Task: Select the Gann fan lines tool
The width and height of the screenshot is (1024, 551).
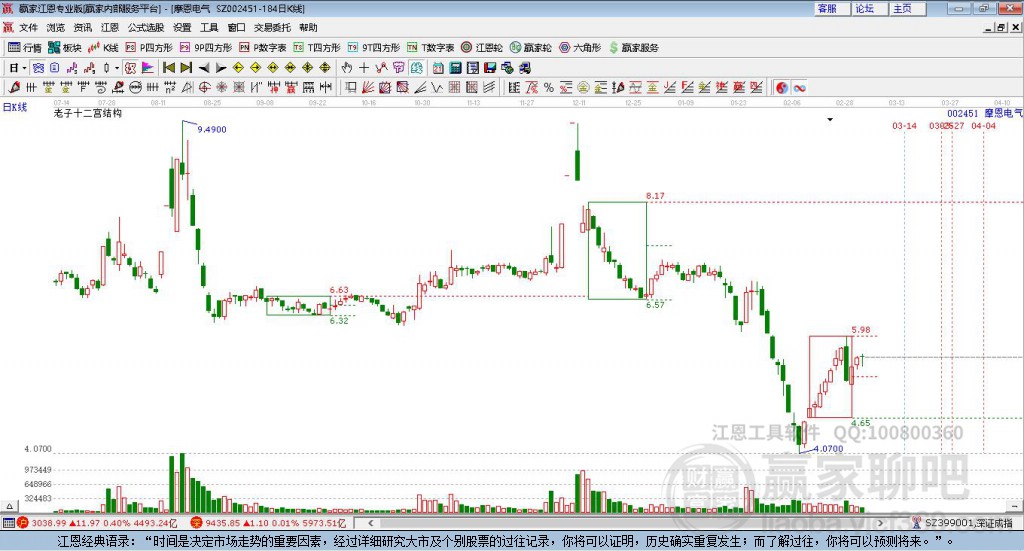Action: click(368, 87)
